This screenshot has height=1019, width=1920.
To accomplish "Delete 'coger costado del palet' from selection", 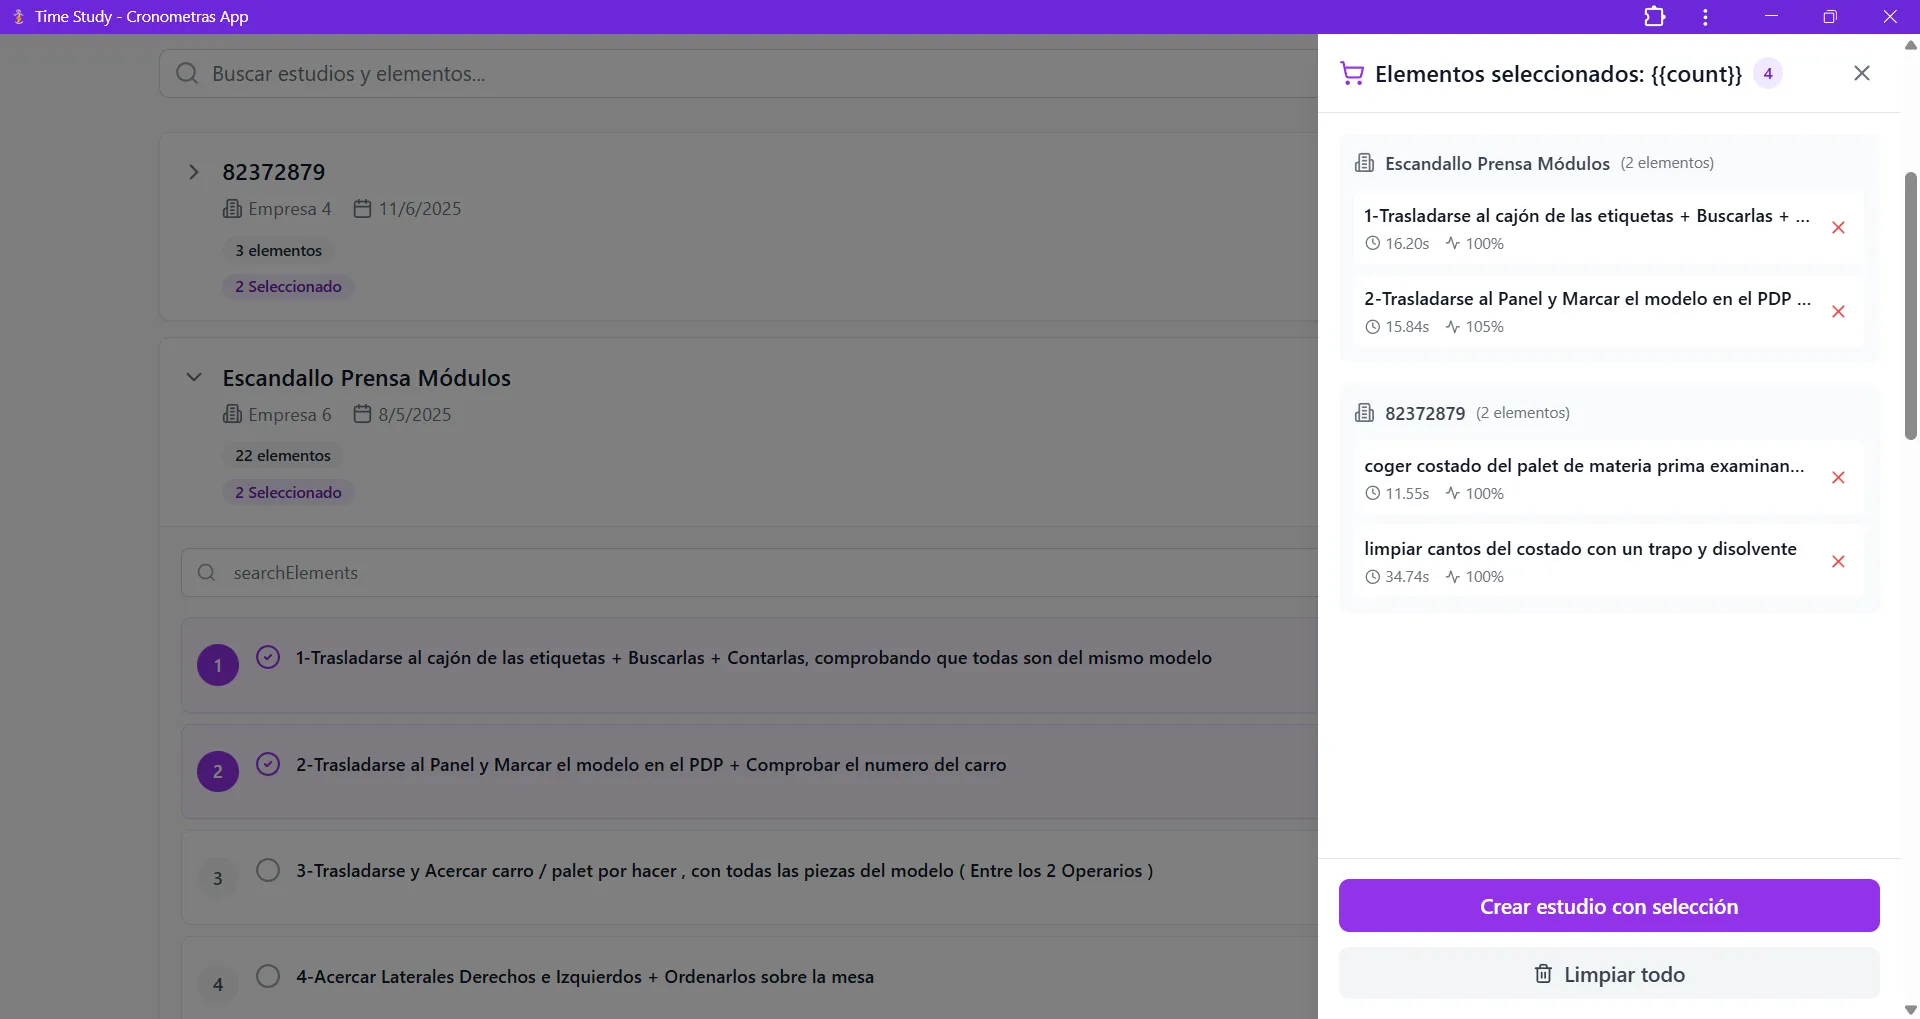I will tap(1837, 478).
